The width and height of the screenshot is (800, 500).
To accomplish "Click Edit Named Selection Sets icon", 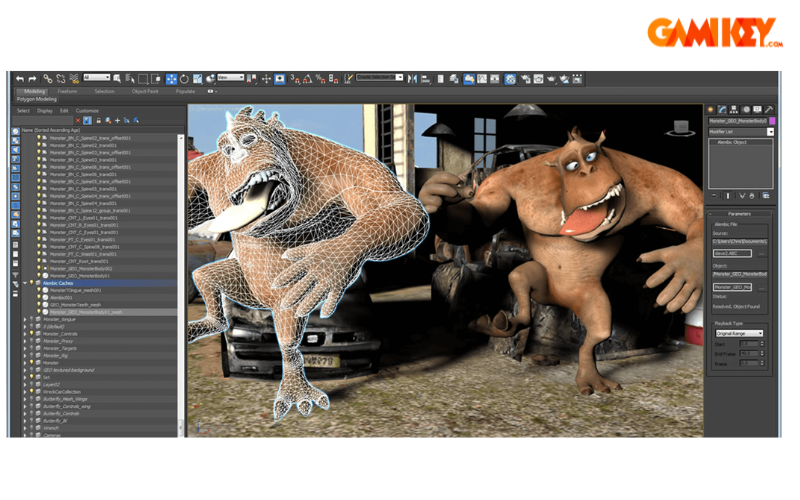I will tap(348, 79).
